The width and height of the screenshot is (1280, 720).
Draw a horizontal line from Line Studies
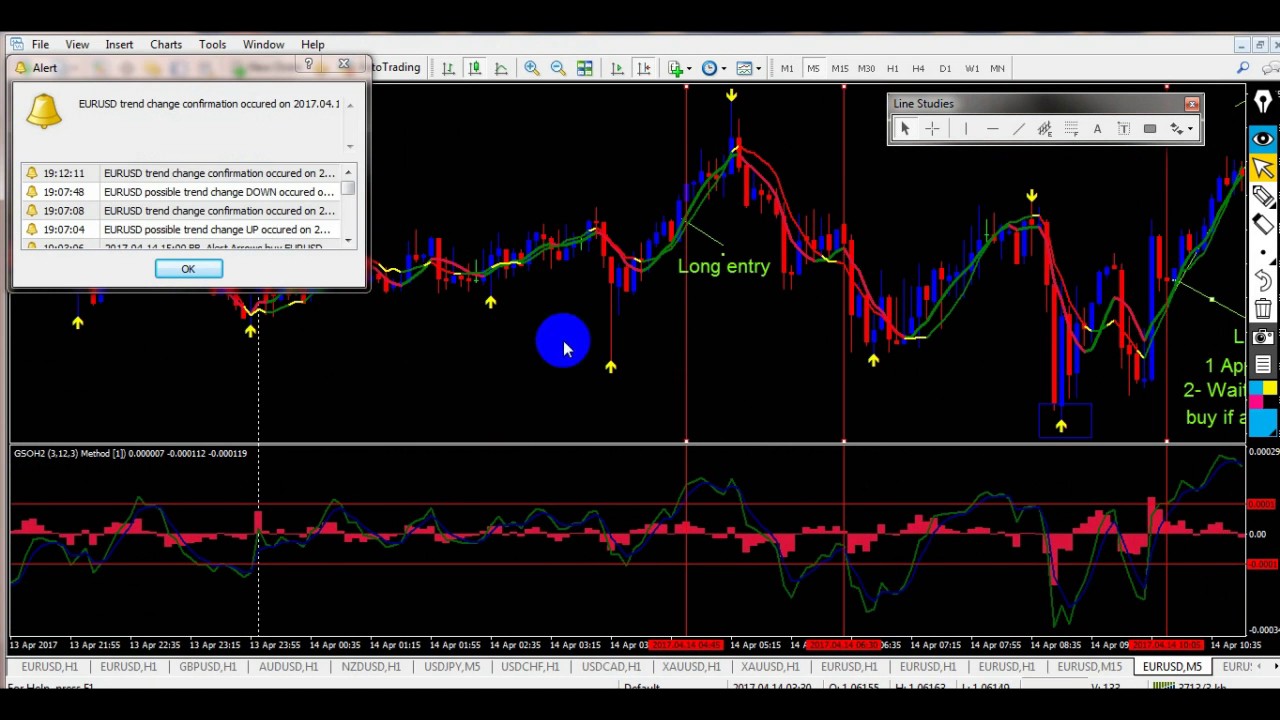click(992, 128)
